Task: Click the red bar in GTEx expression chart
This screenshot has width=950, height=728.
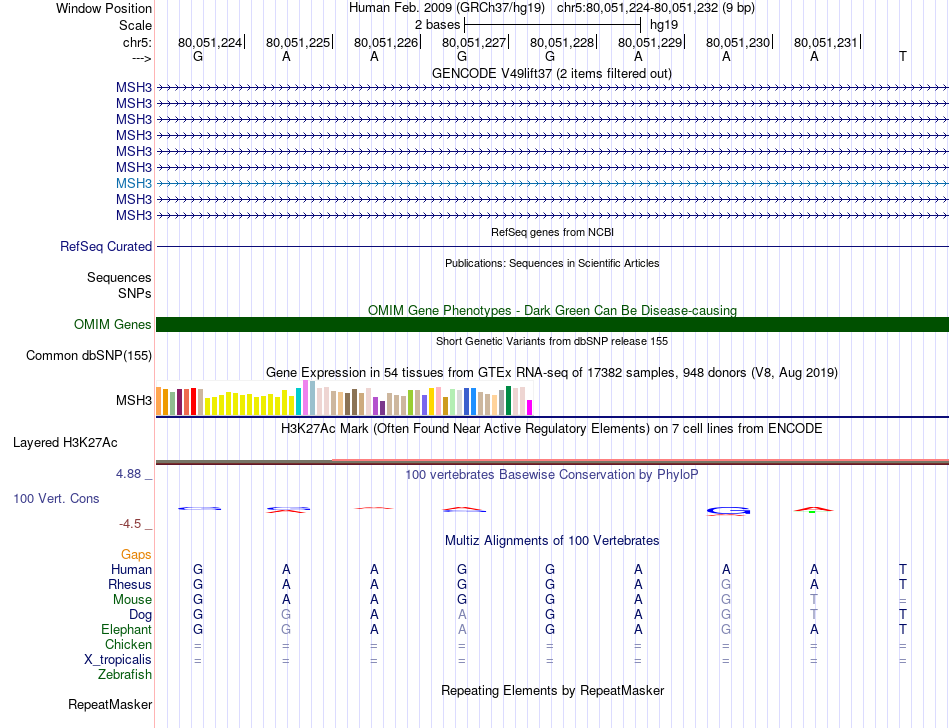Action: tap(193, 401)
